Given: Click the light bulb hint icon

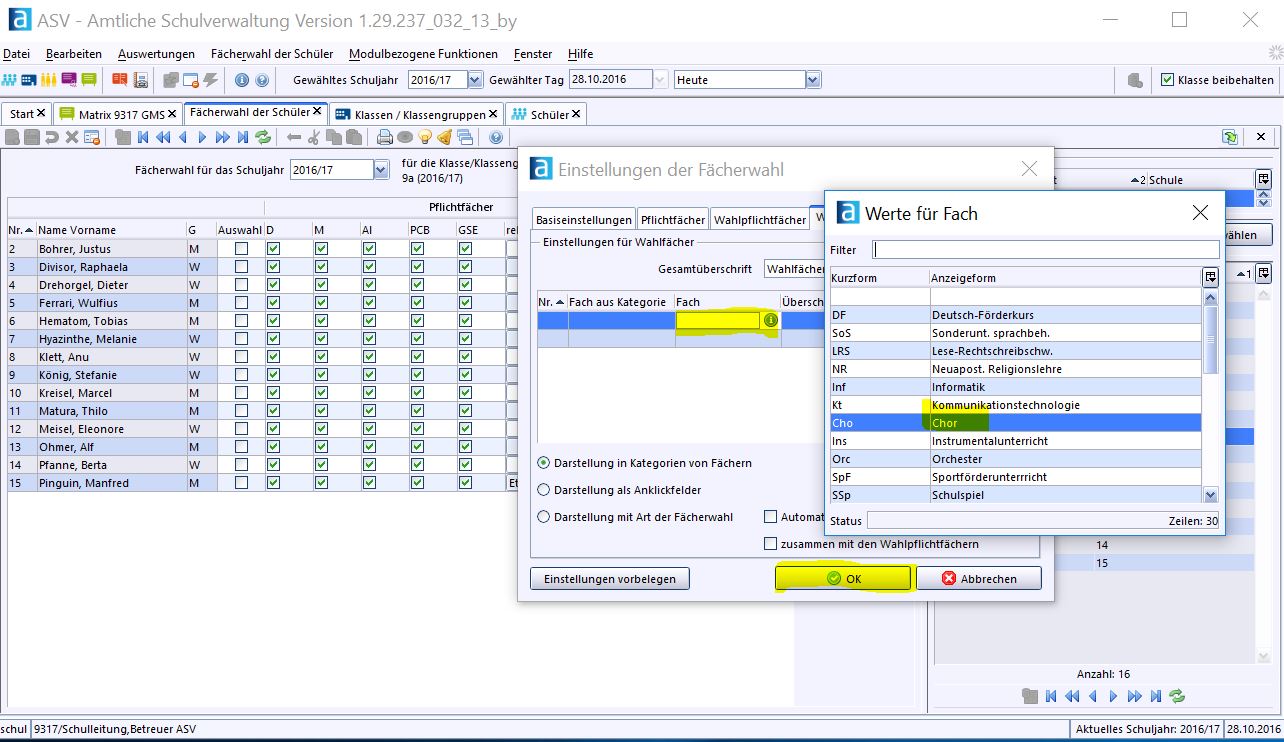Looking at the screenshot, I should pyautogui.click(x=424, y=137).
